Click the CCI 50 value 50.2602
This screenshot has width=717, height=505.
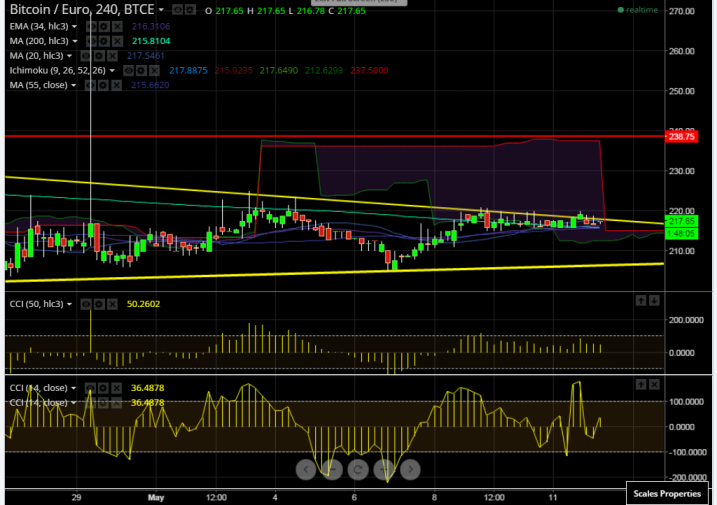pyautogui.click(x=144, y=304)
